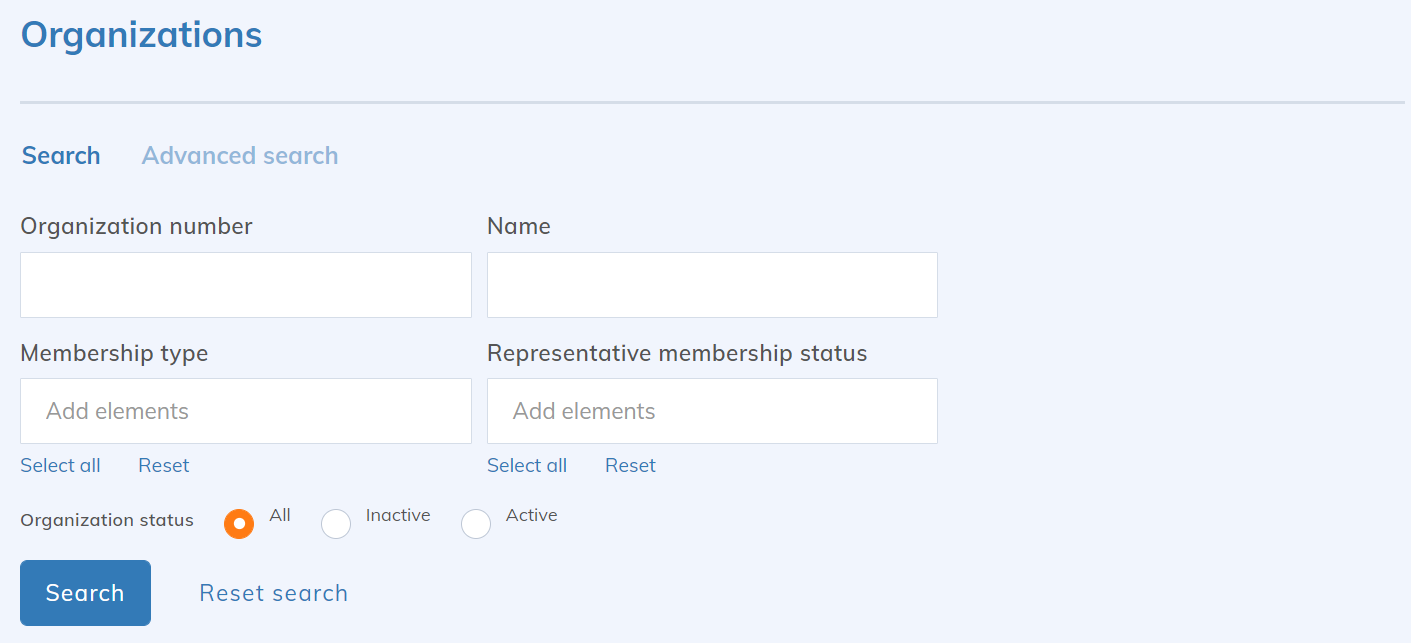Reset the Representative membership status selection
The image size is (1411, 643).
click(x=630, y=466)
